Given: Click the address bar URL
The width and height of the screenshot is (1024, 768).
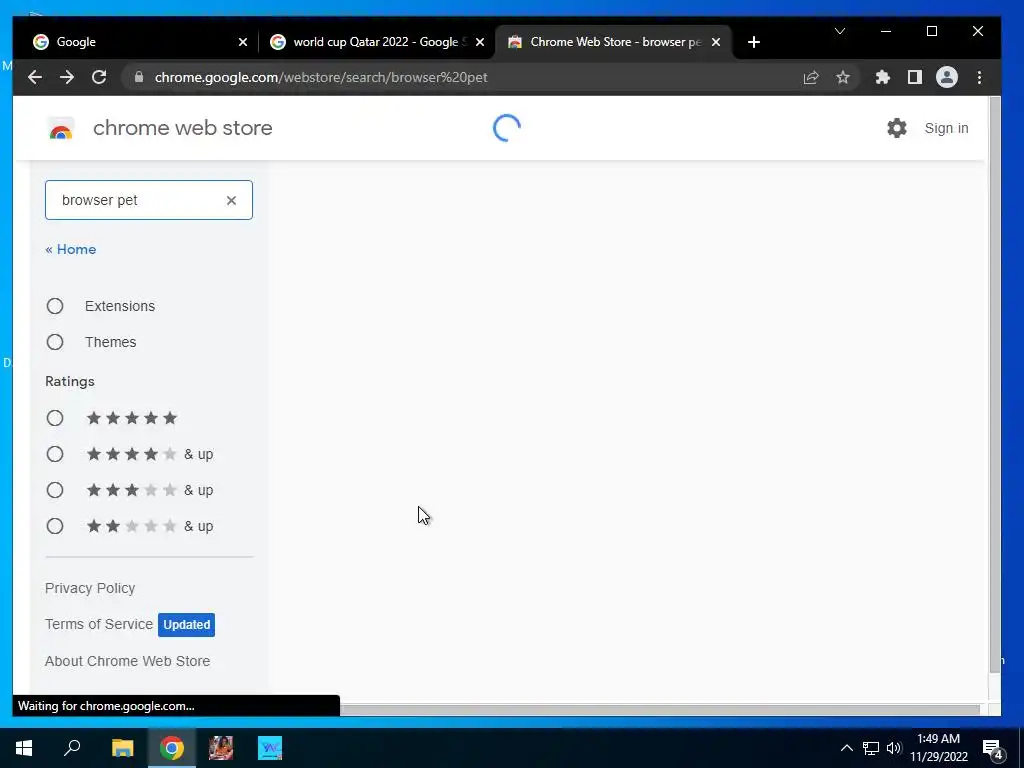Looking at the screenshot, I should (321, 77).
